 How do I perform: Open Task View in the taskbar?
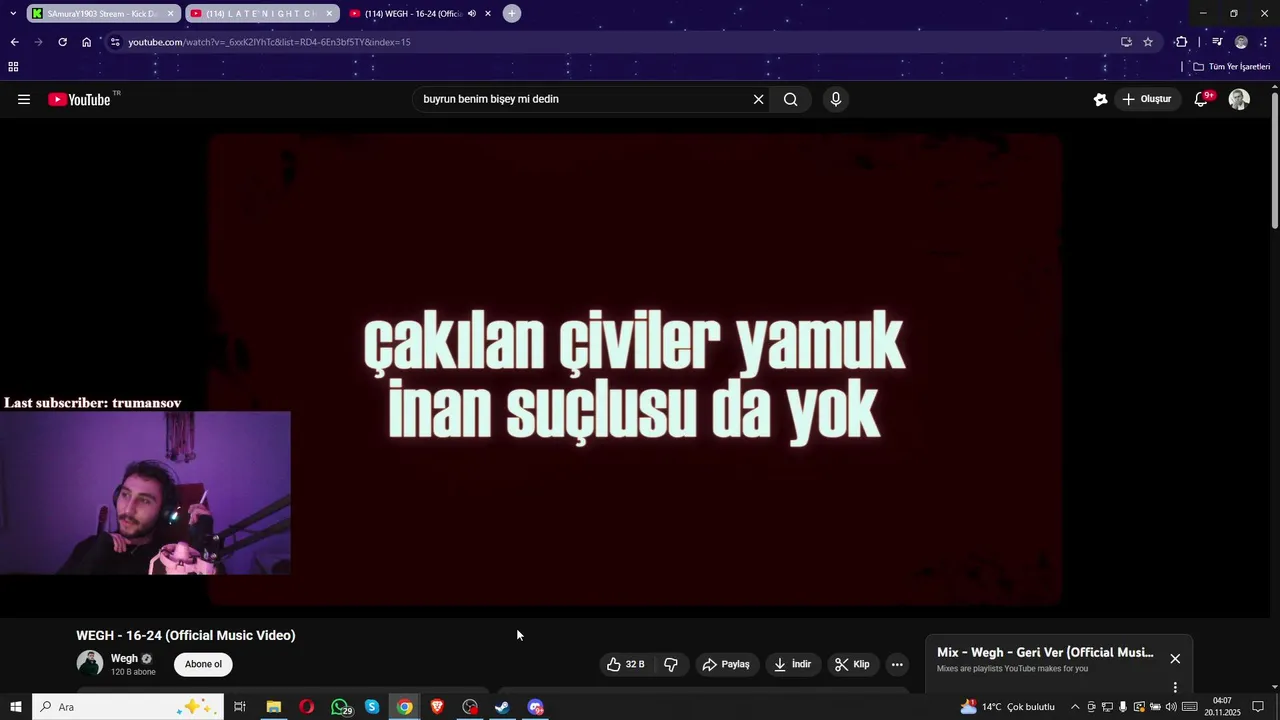tap(240, 707)
